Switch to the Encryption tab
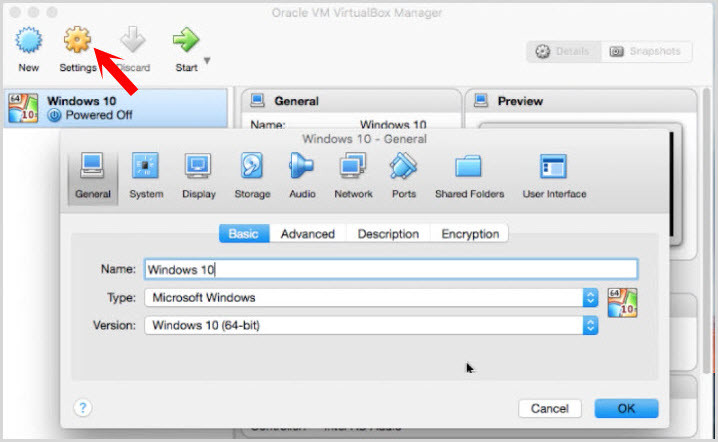Viewport: 718px width, 442px height. coord(470,234)
